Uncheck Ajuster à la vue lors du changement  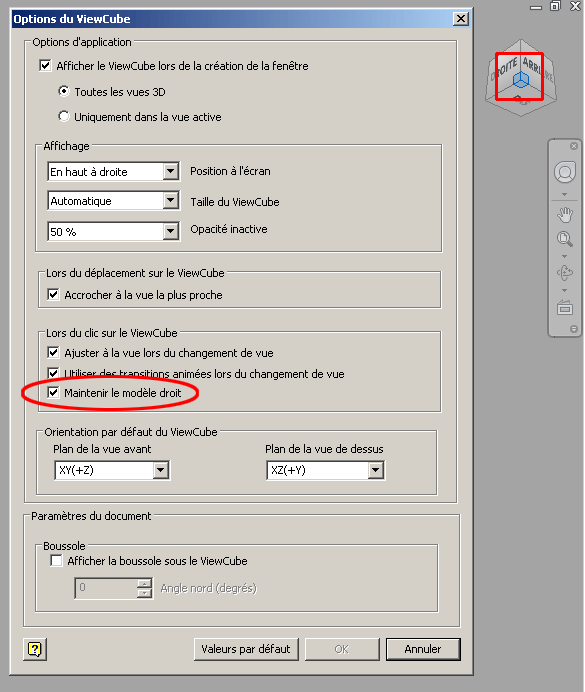(x=53, y=353)
